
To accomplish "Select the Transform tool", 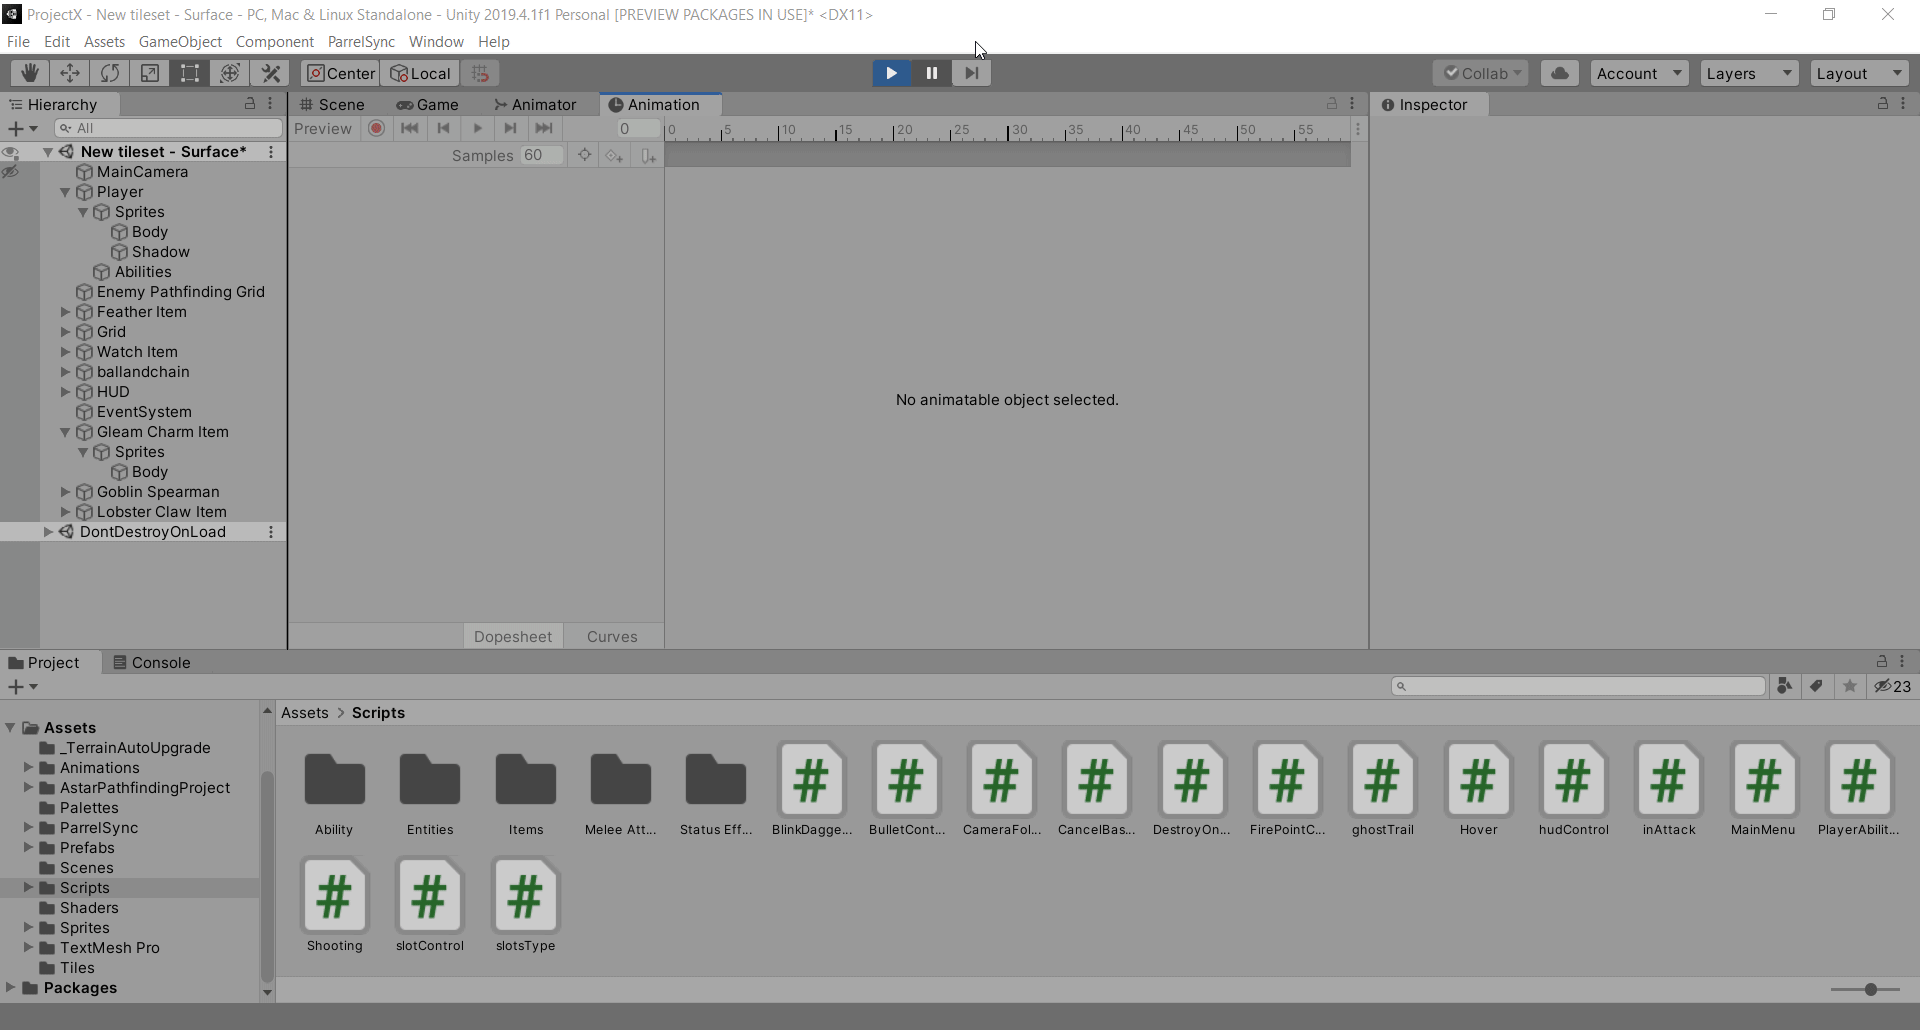I will [x=230, y=73].
